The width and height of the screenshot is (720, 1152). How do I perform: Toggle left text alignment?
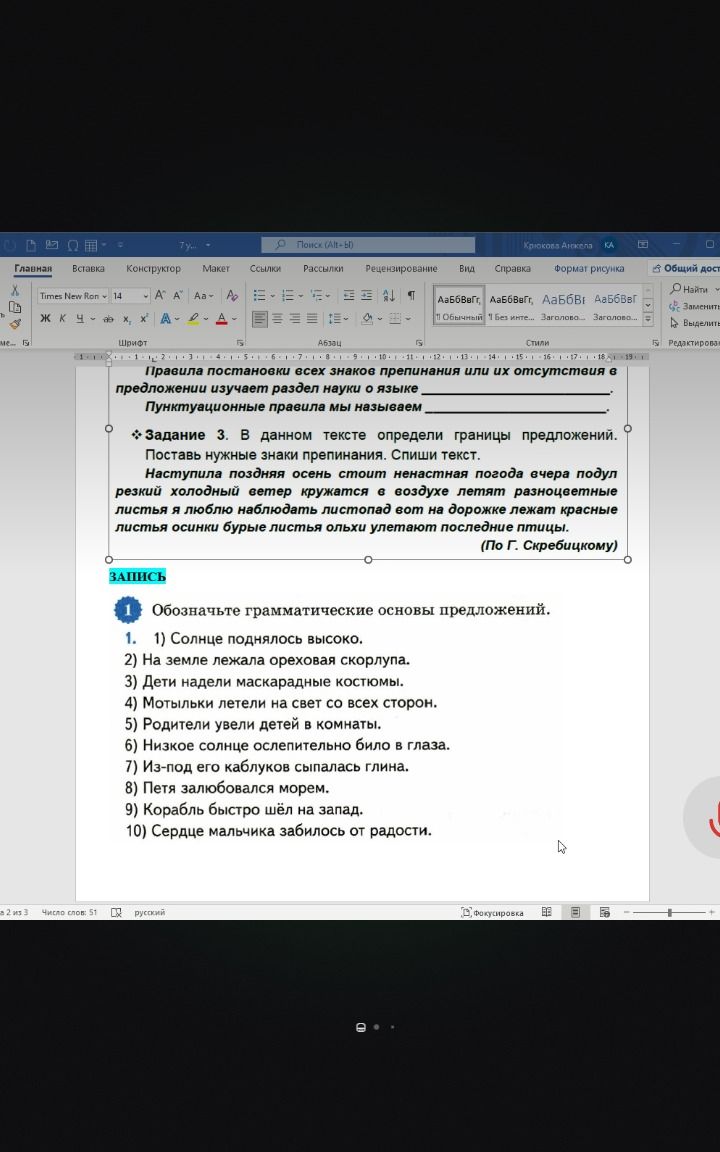[259, 318]
